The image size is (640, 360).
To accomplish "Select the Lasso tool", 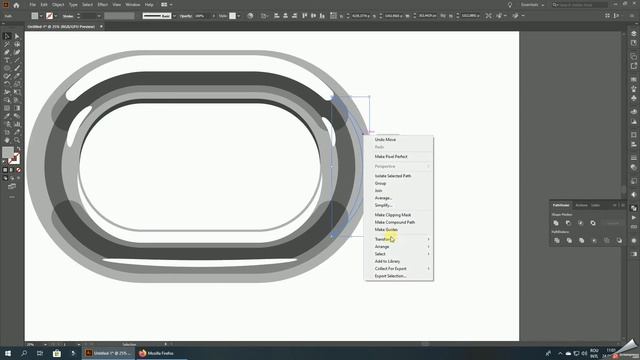I will pyautogui.click(x=17, y=44).
